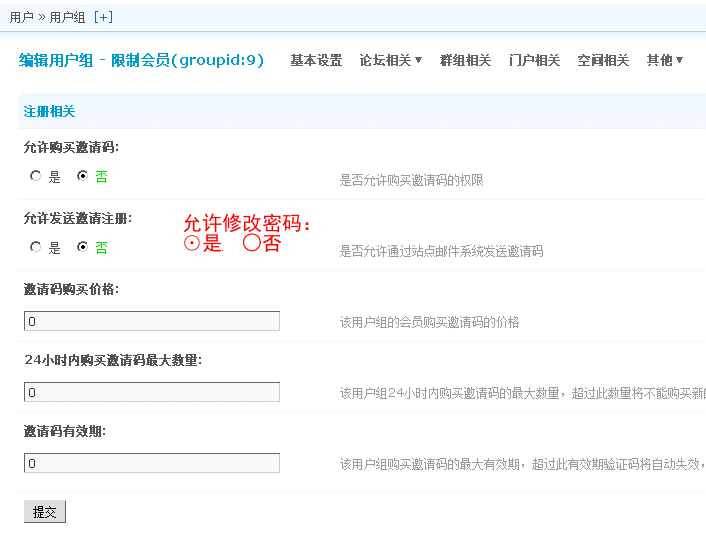Click the [+] link next to 用户组
Image resolution: width=706 pixels, height=533 pixels.
(x=103, y=17)
